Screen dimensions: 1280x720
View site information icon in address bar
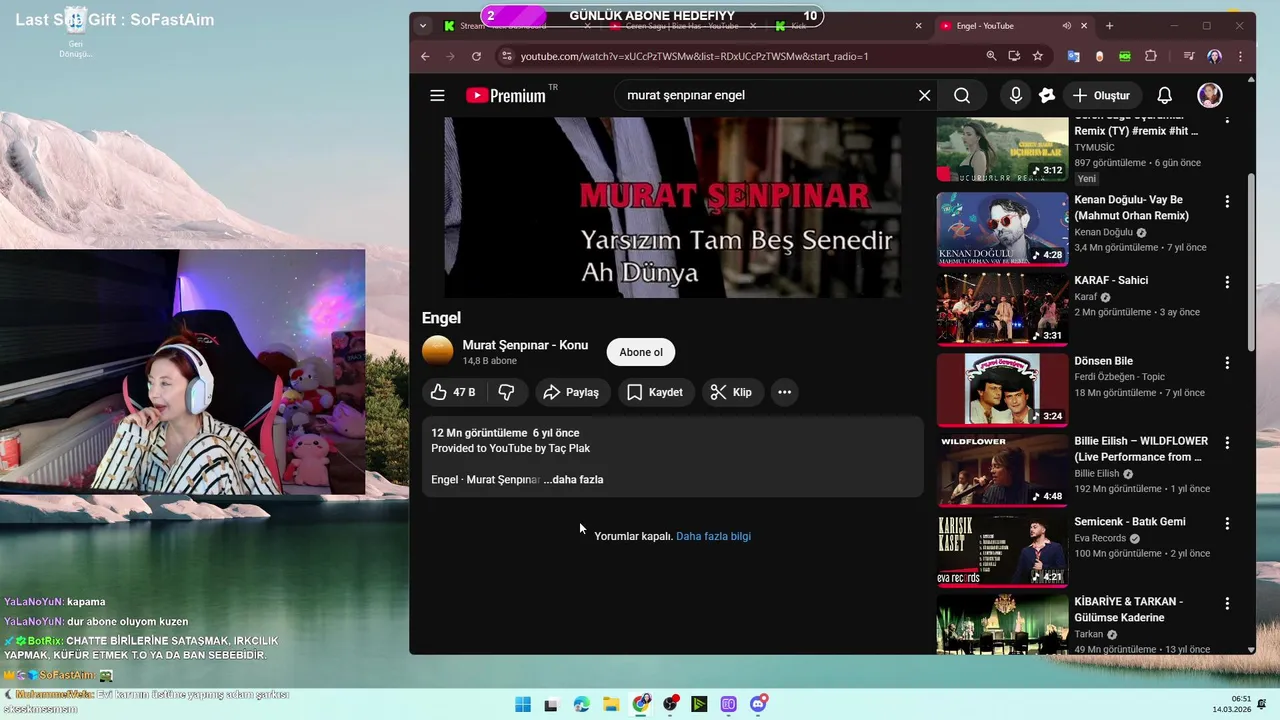coord(505,56)
